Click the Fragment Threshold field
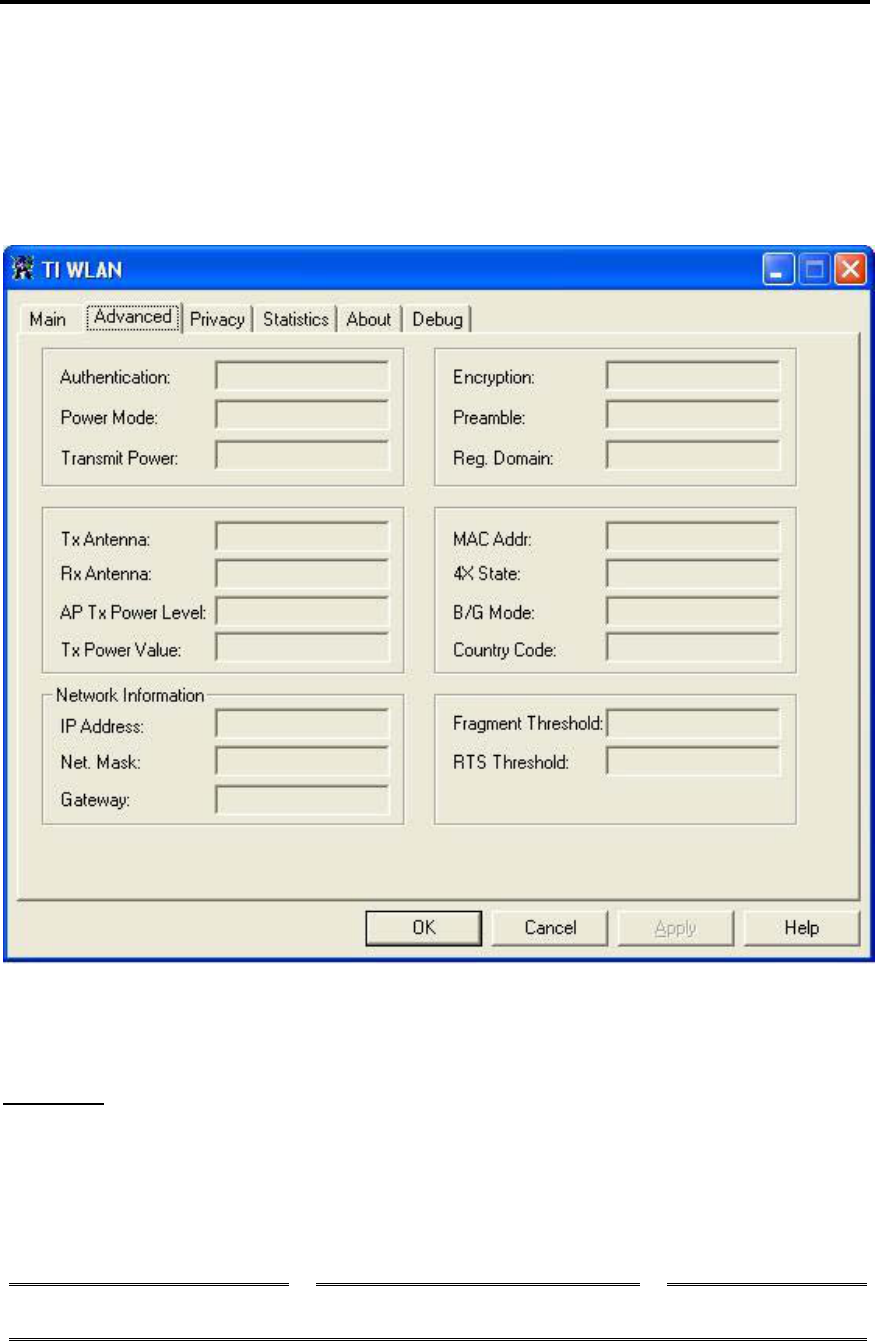 click(693, 724)
